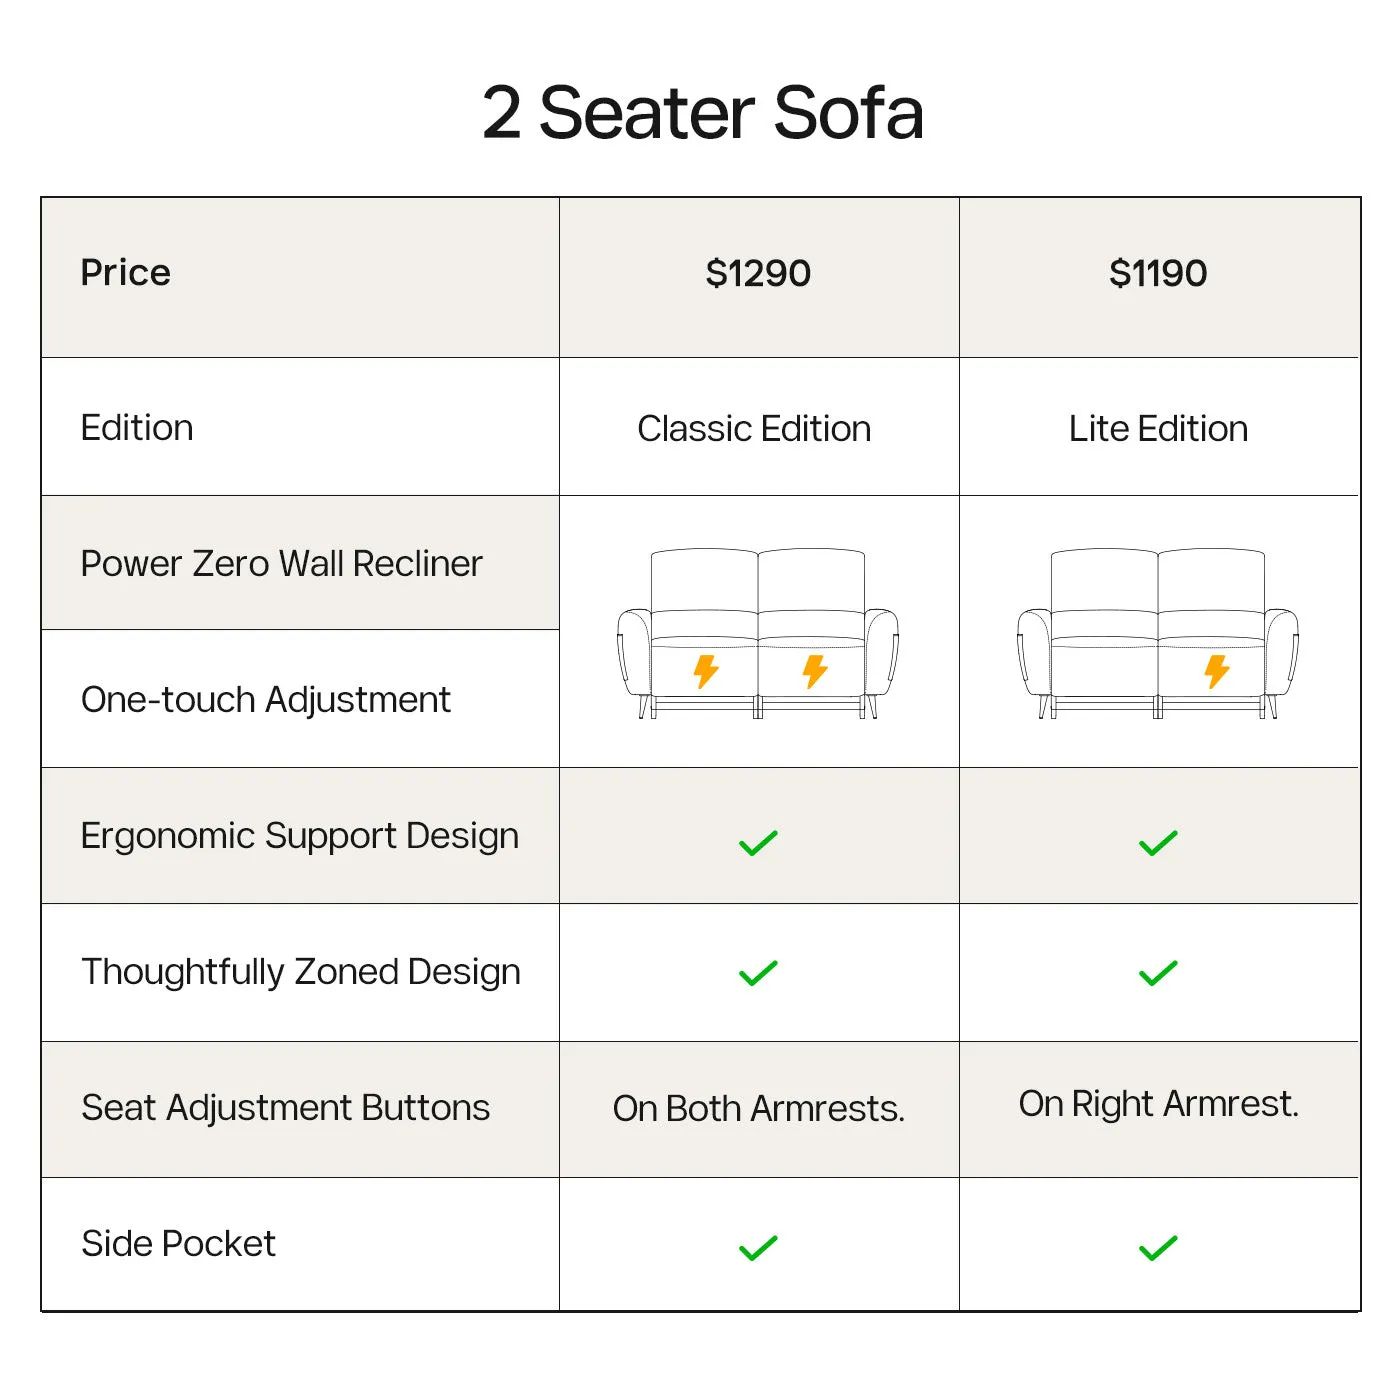Click the One-touch Adjustment row label
Image resolution: width=1400 pixels, height=1400 pixels.
pos(266,700)
